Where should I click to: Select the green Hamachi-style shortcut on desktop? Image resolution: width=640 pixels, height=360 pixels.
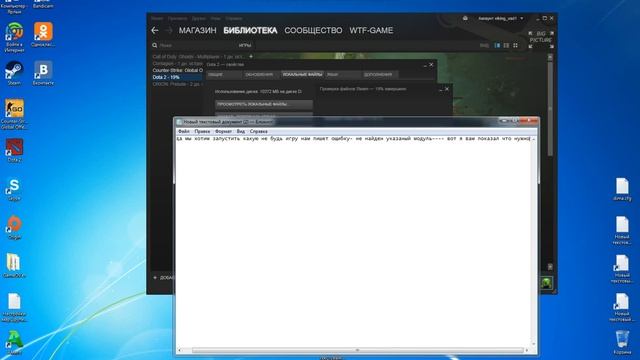click(14, 343)
